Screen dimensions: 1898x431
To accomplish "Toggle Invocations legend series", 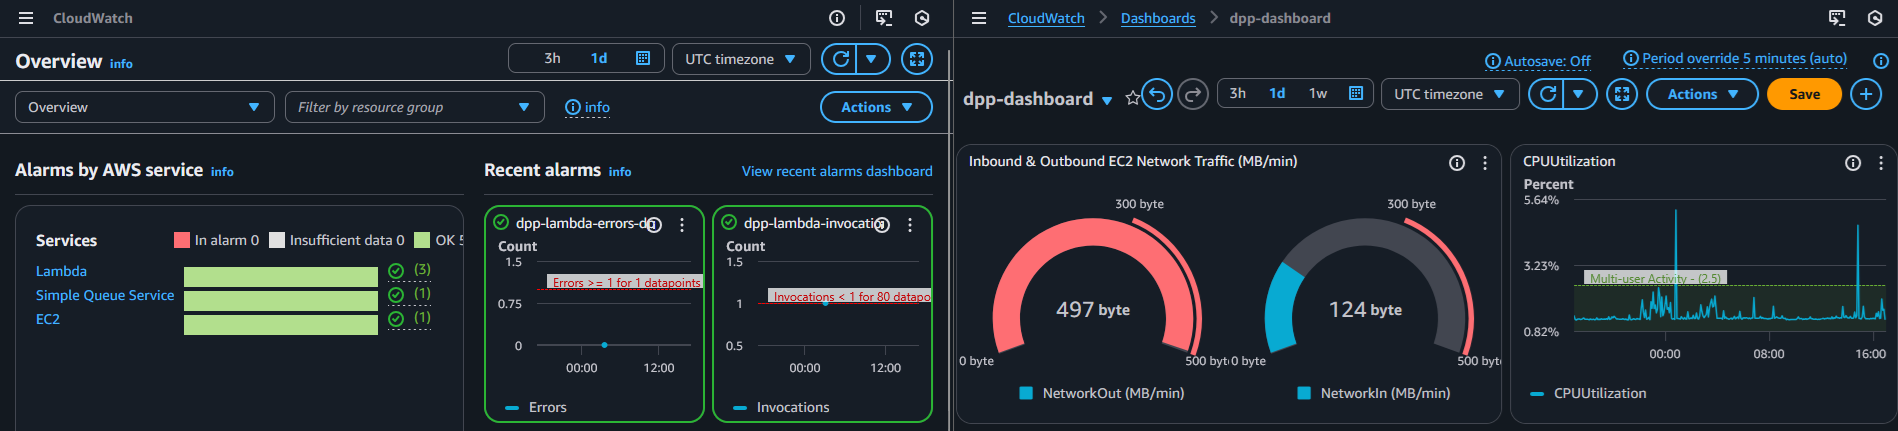I will coord(781,407).
